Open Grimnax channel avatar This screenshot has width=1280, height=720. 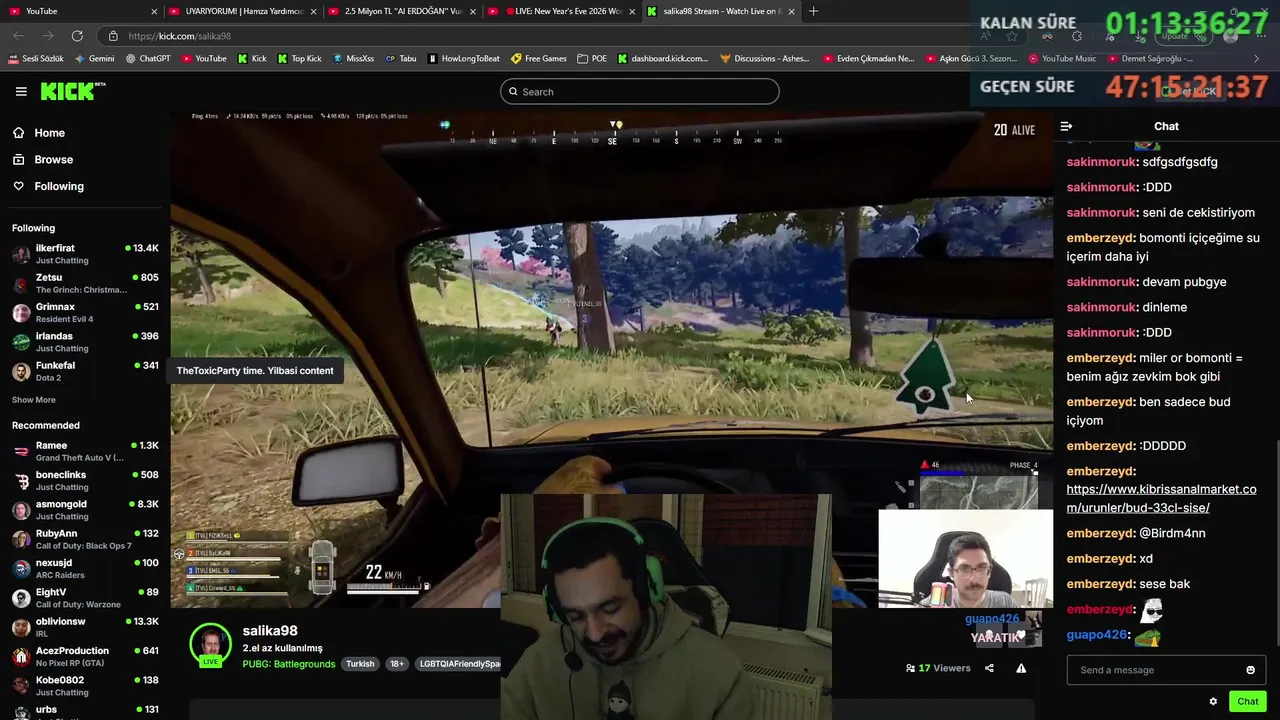21,313
